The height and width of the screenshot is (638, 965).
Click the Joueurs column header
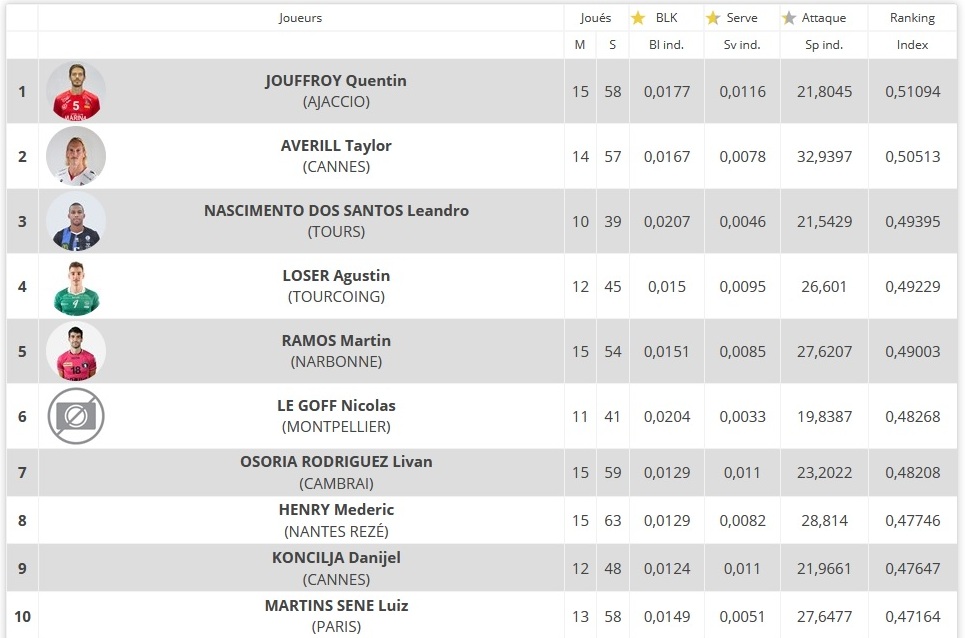[300, 18]
